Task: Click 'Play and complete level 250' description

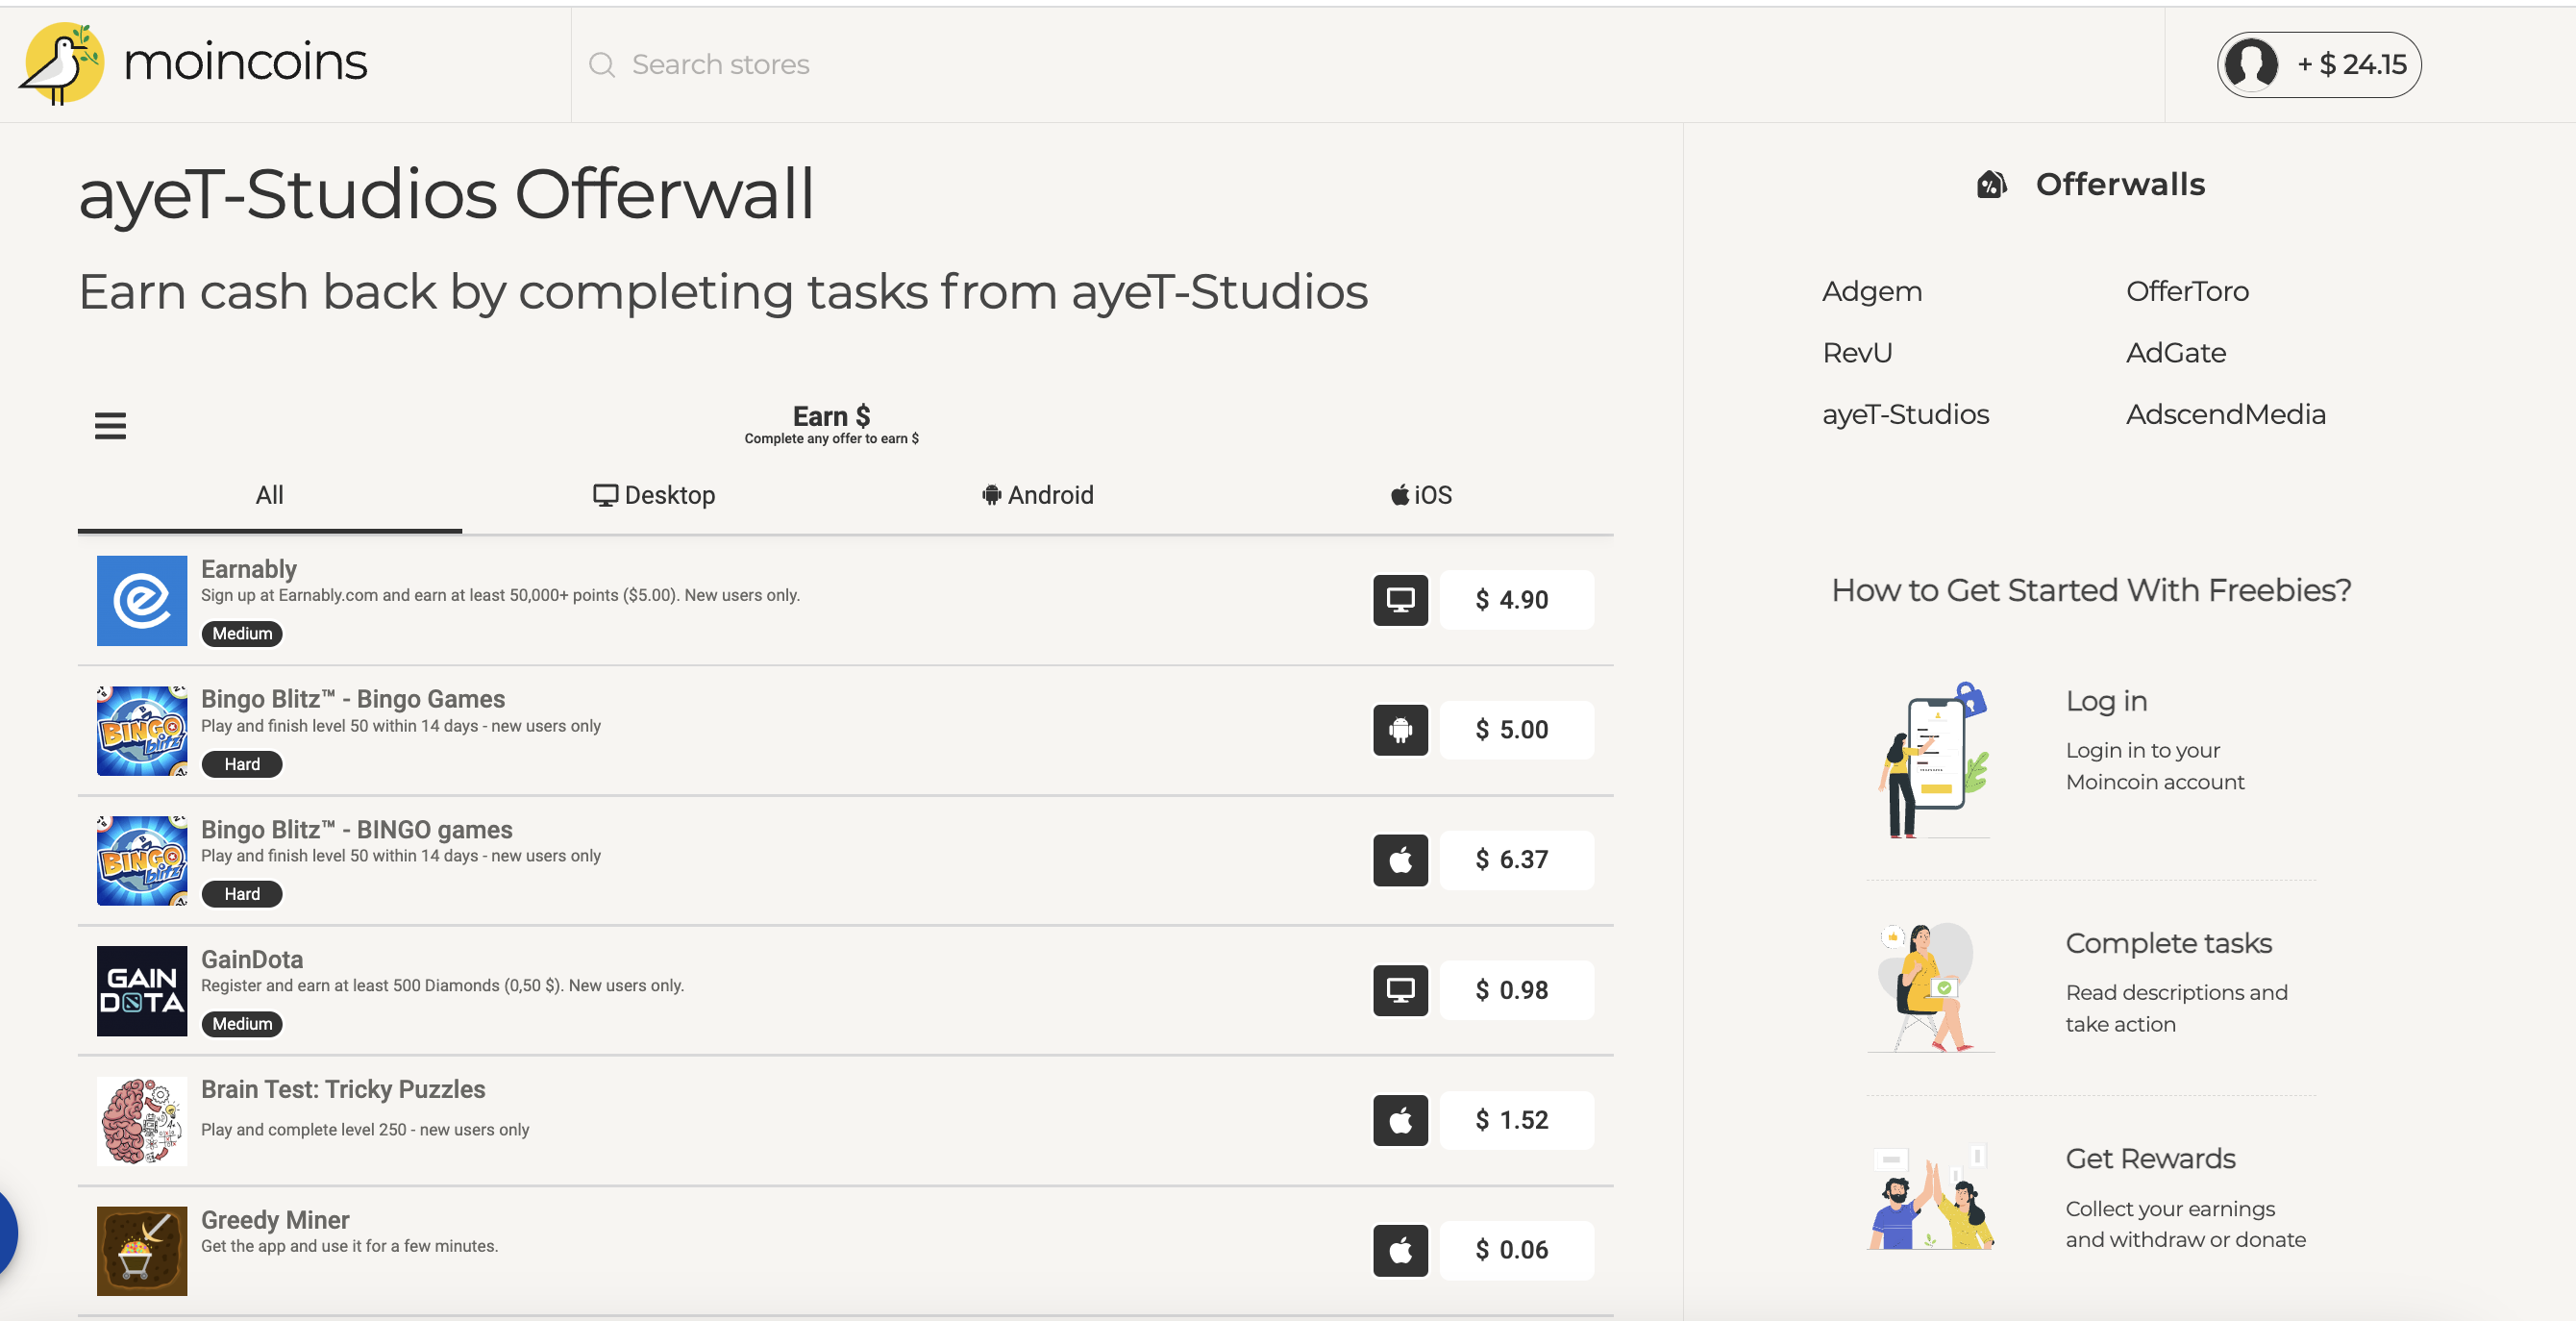Action: point(365,1130)
